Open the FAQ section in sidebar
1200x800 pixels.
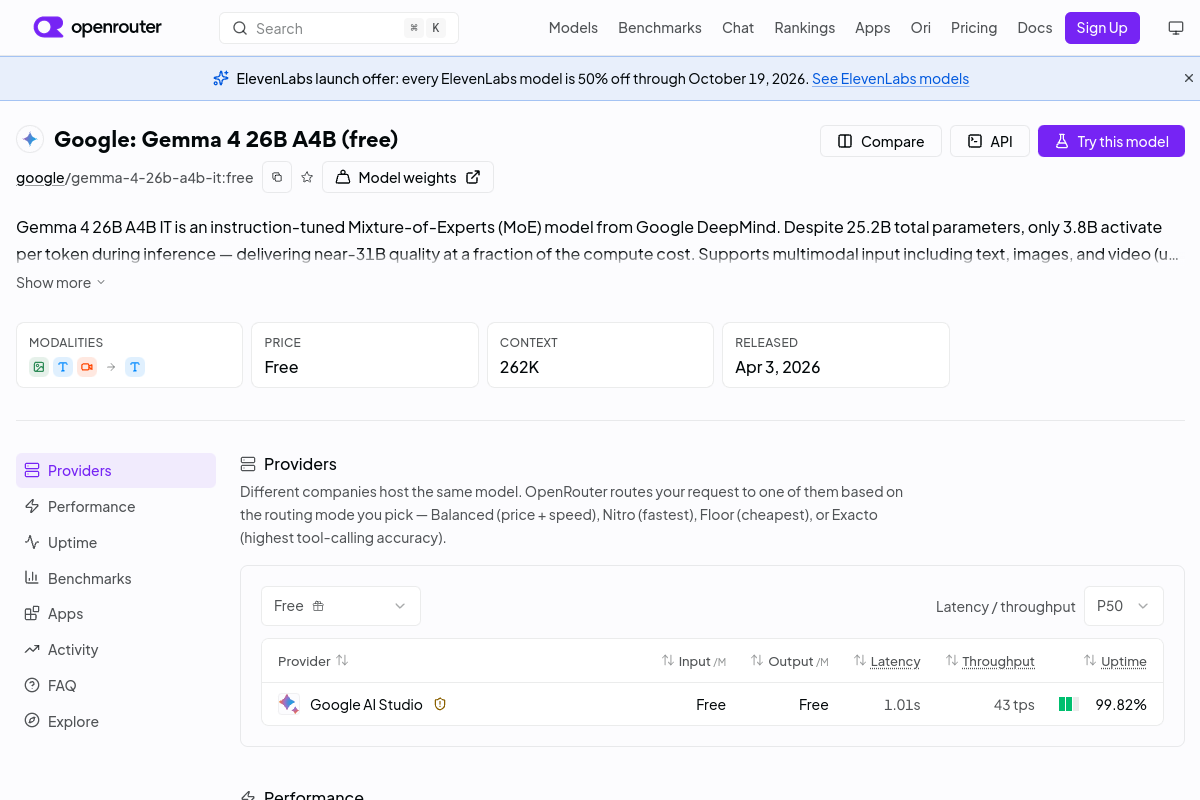pos(116,686)
